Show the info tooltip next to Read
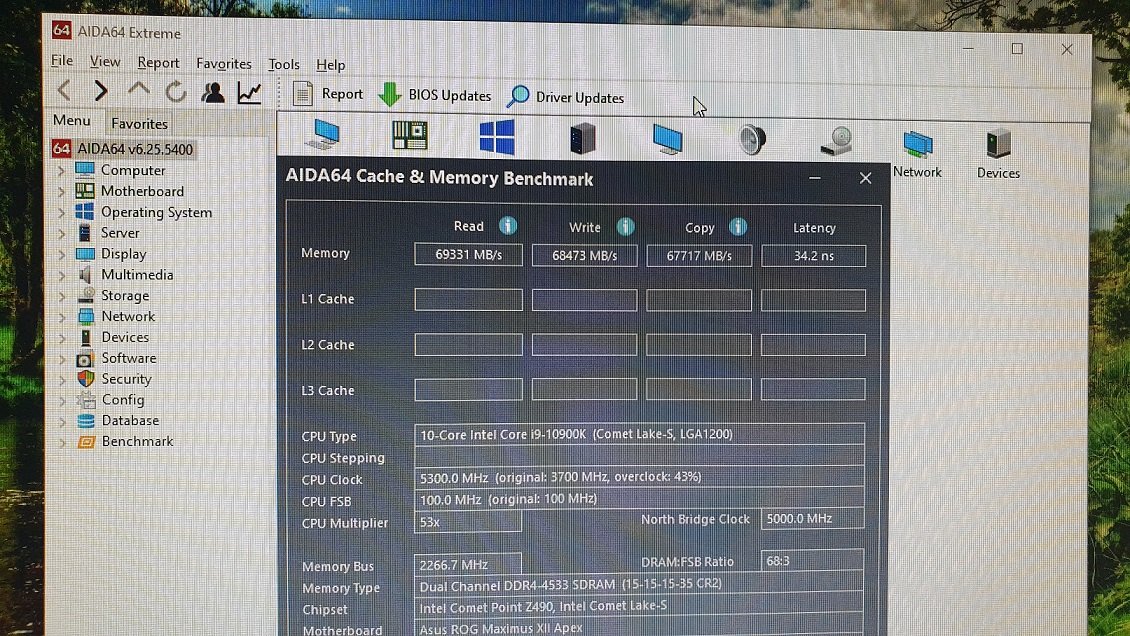Viewport: 1130px width, 636px height. 508,225
